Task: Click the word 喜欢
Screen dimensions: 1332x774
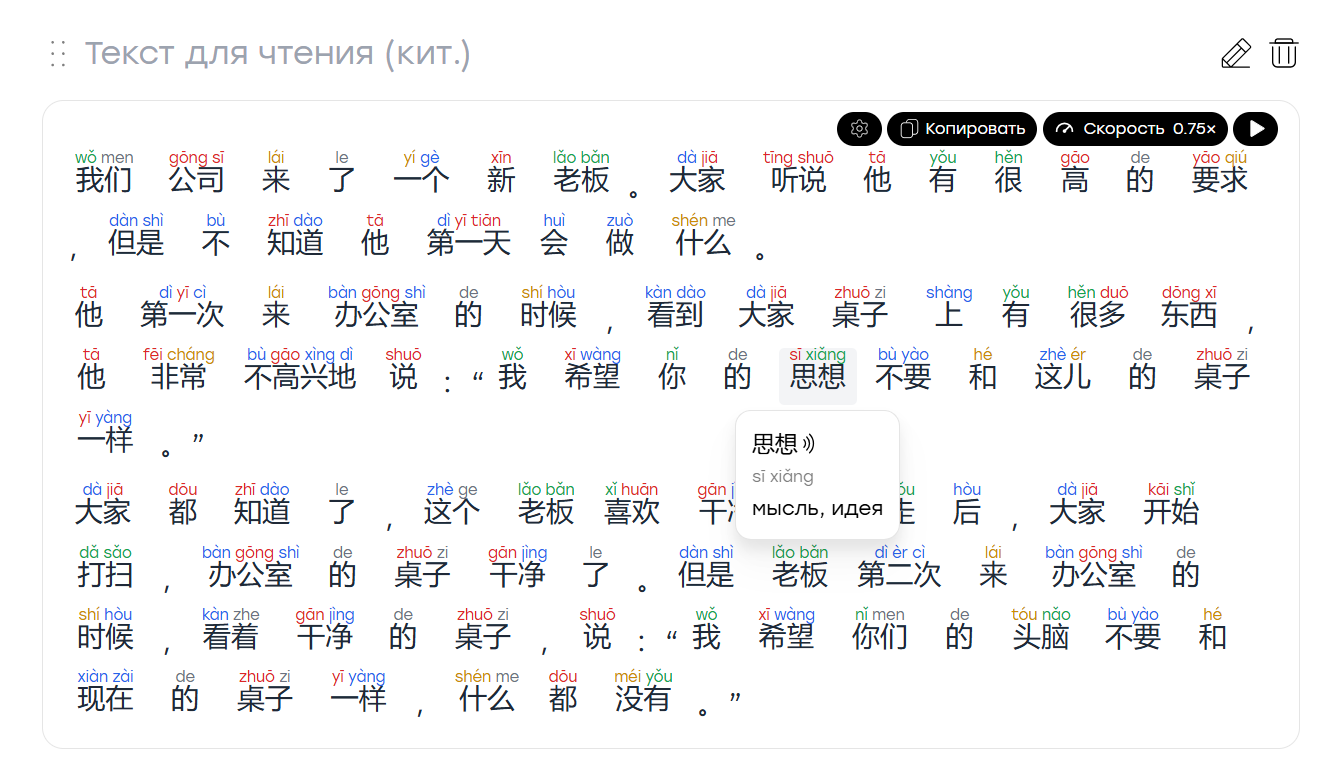Action: point(632,512)
